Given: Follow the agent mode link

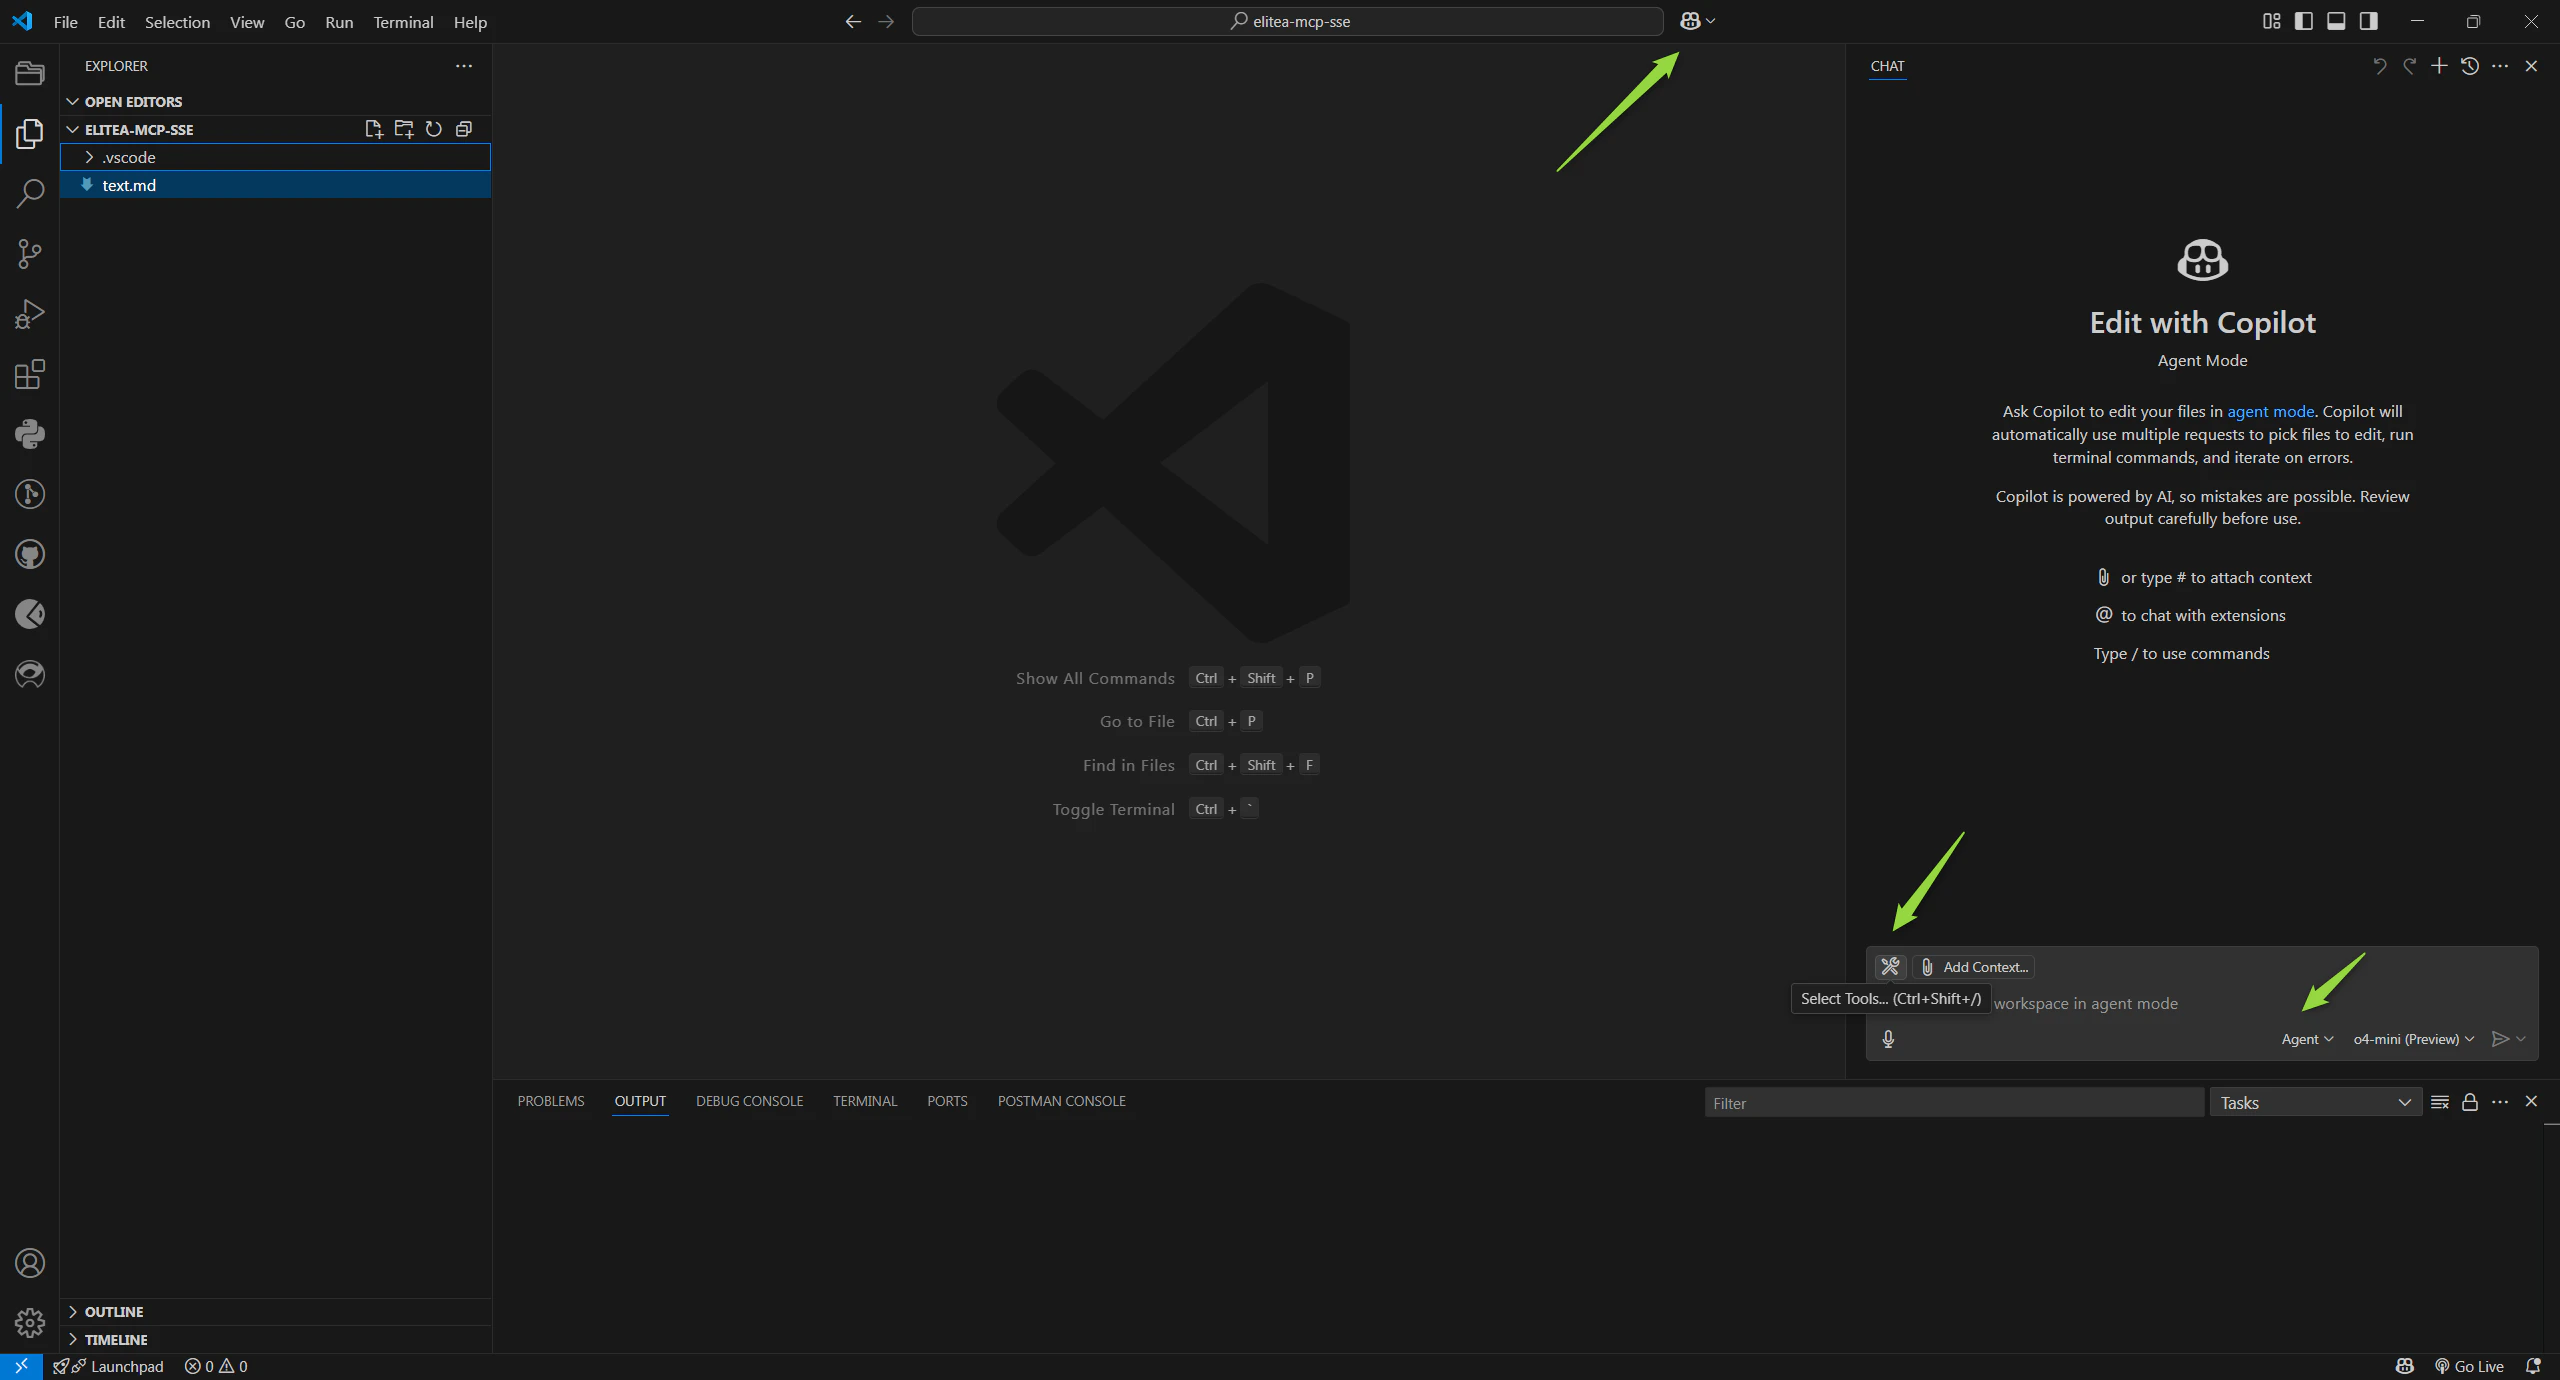Looking at the screenshot, I should pos(2270,411).
